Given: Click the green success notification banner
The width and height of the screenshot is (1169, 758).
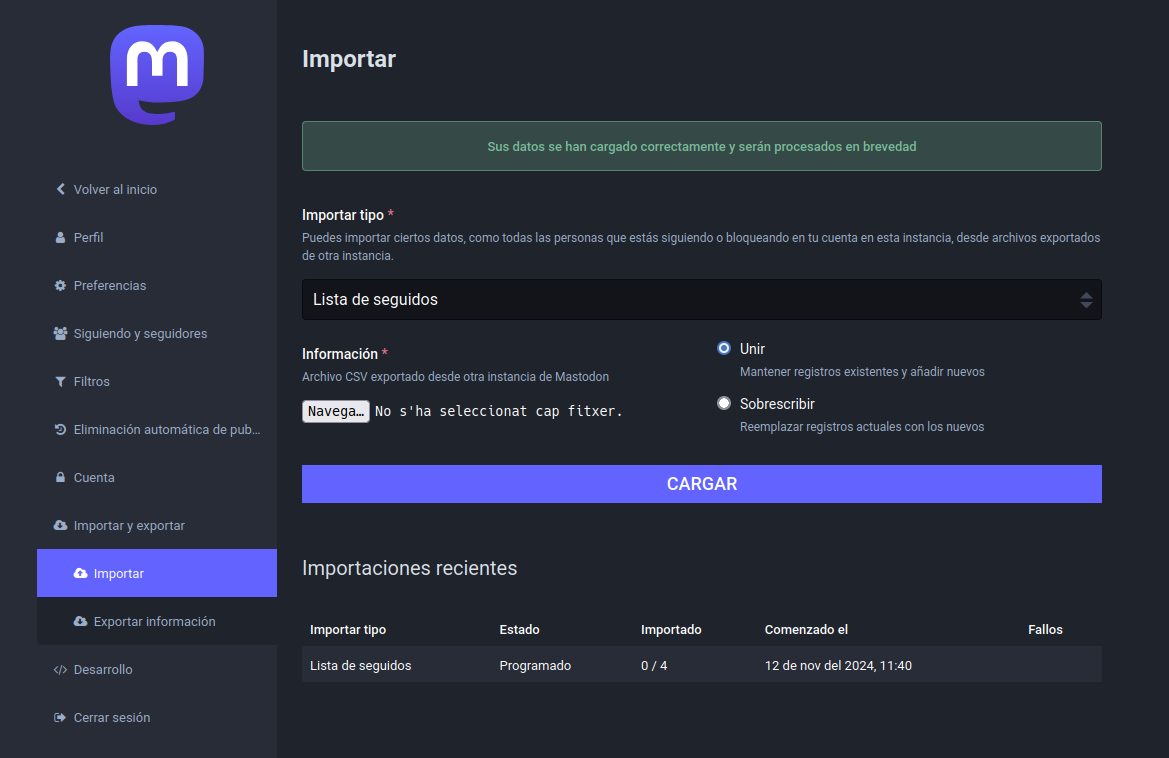Looking at the screenshot, I should tap(701, 146).
